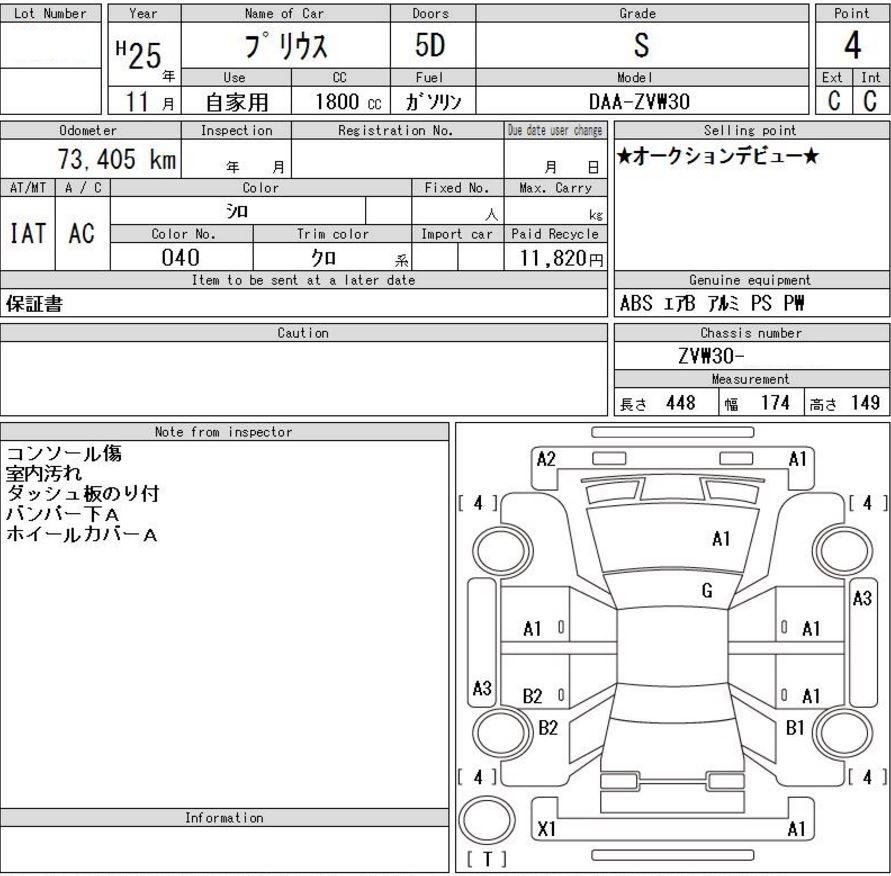Click the interior grade C under Int
Image resolution: width=891 pixels, height=876 pixels.
click(x=869, y=101)
